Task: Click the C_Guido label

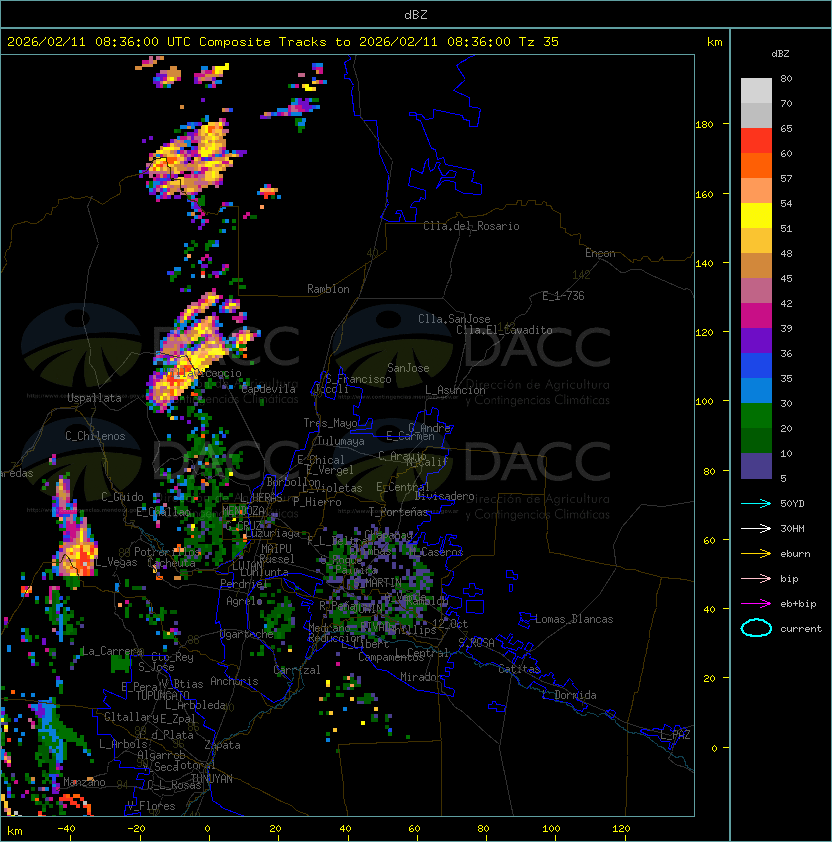Action: coord(122,497)
